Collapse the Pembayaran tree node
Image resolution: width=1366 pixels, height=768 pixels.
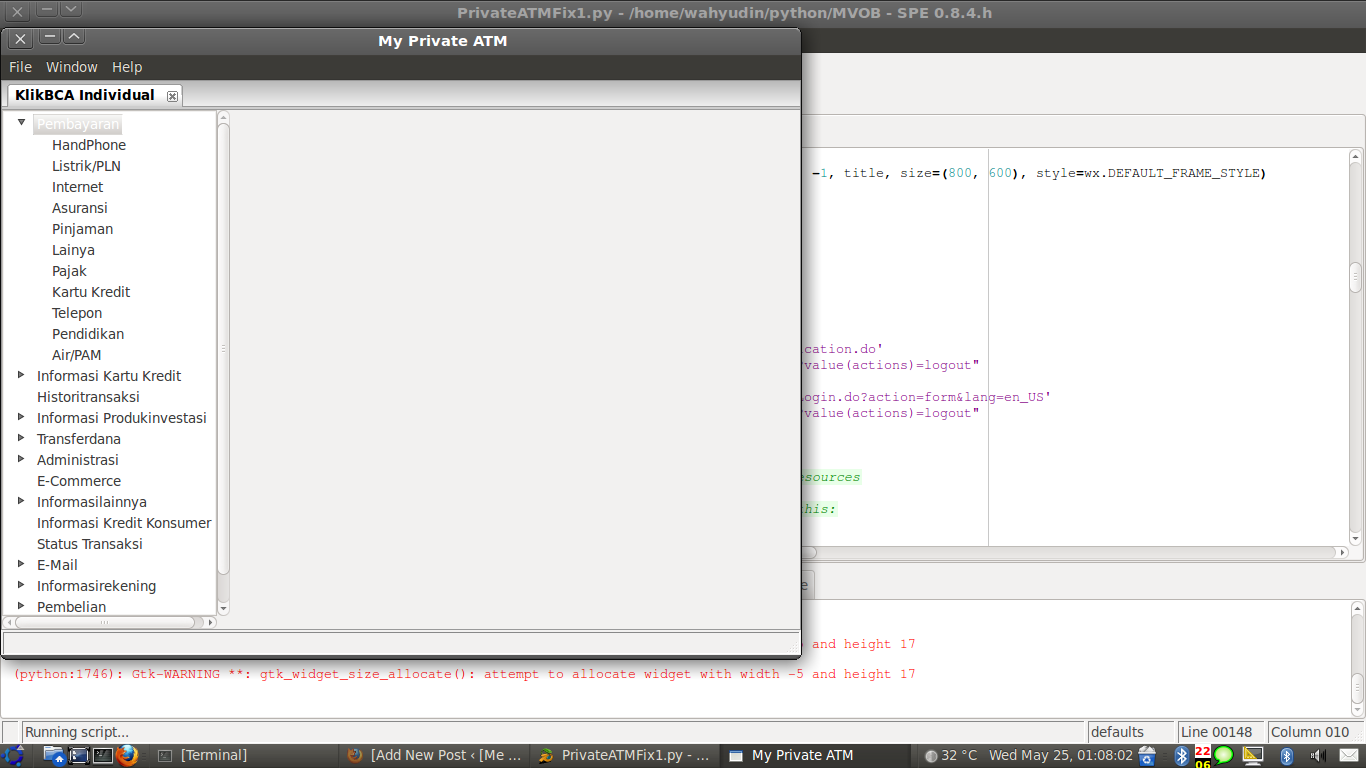point(22,123)
